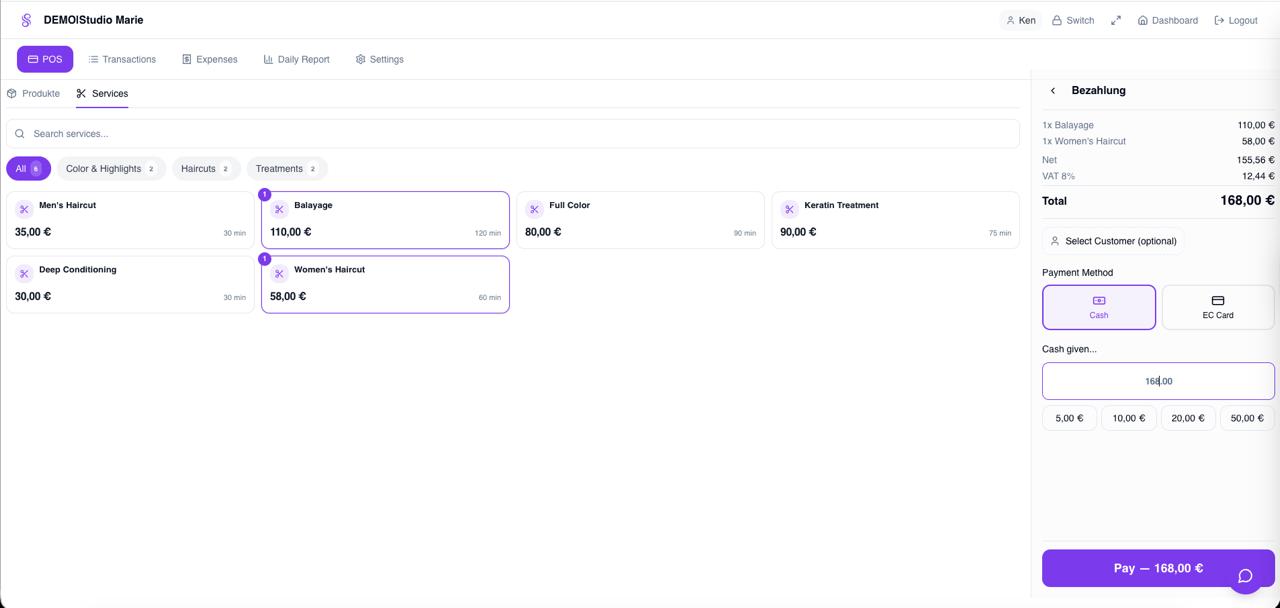Viewport: 1280px width, 608px height.
Task: Add Deep Conditioning service to cart
Action: [130, 284]
